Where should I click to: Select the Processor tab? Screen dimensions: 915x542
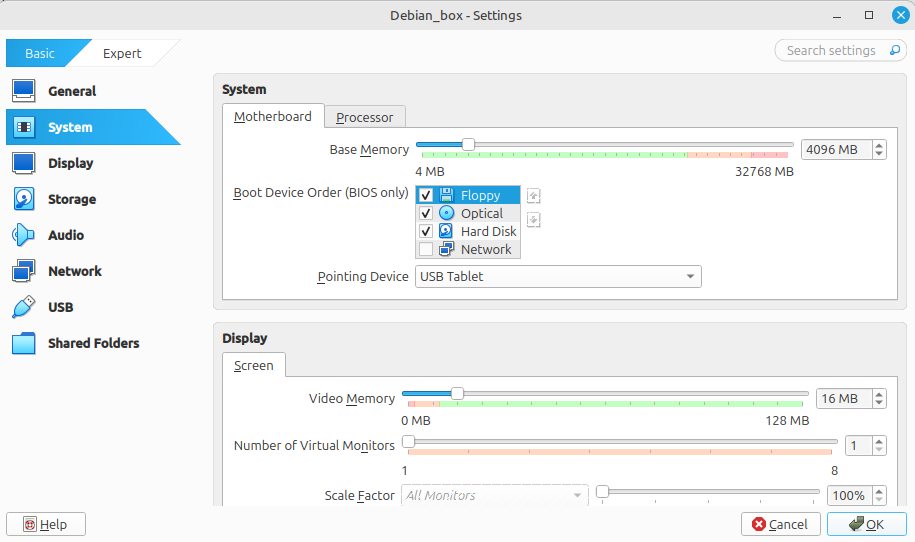(x=365, y=117)
